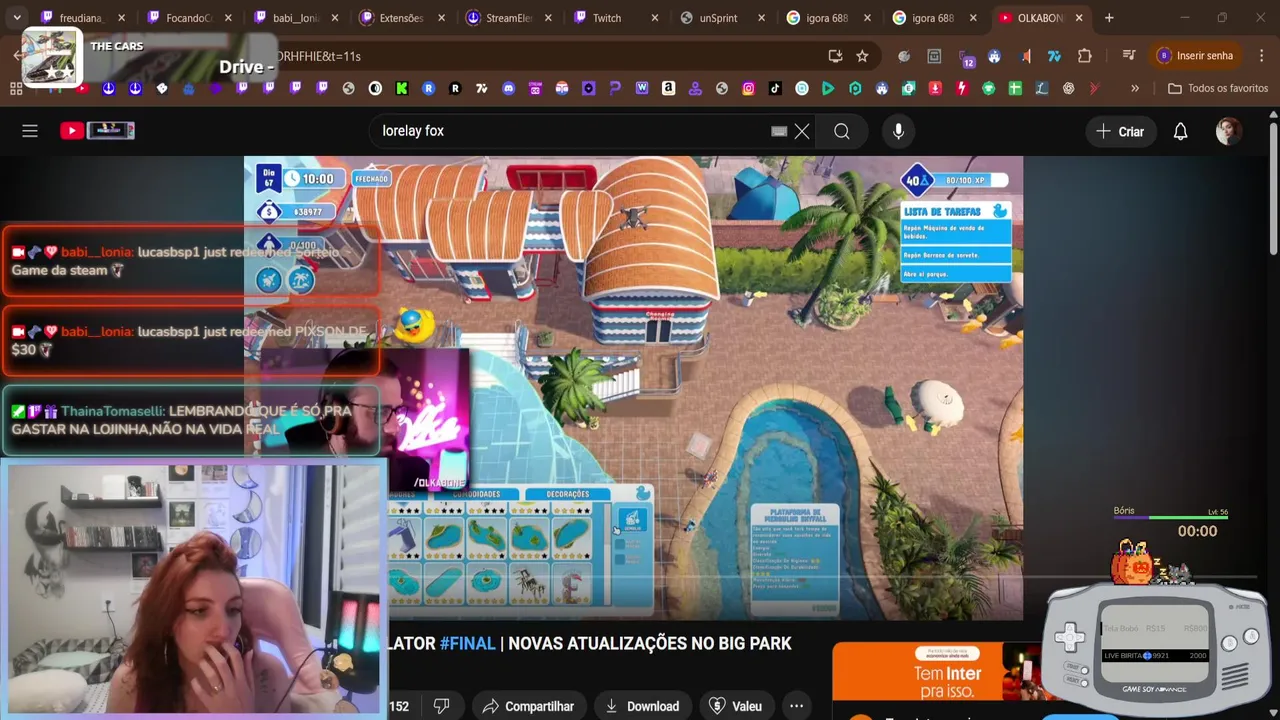
Task: Switch to the unSprint tab
Action: coord(721,18)
